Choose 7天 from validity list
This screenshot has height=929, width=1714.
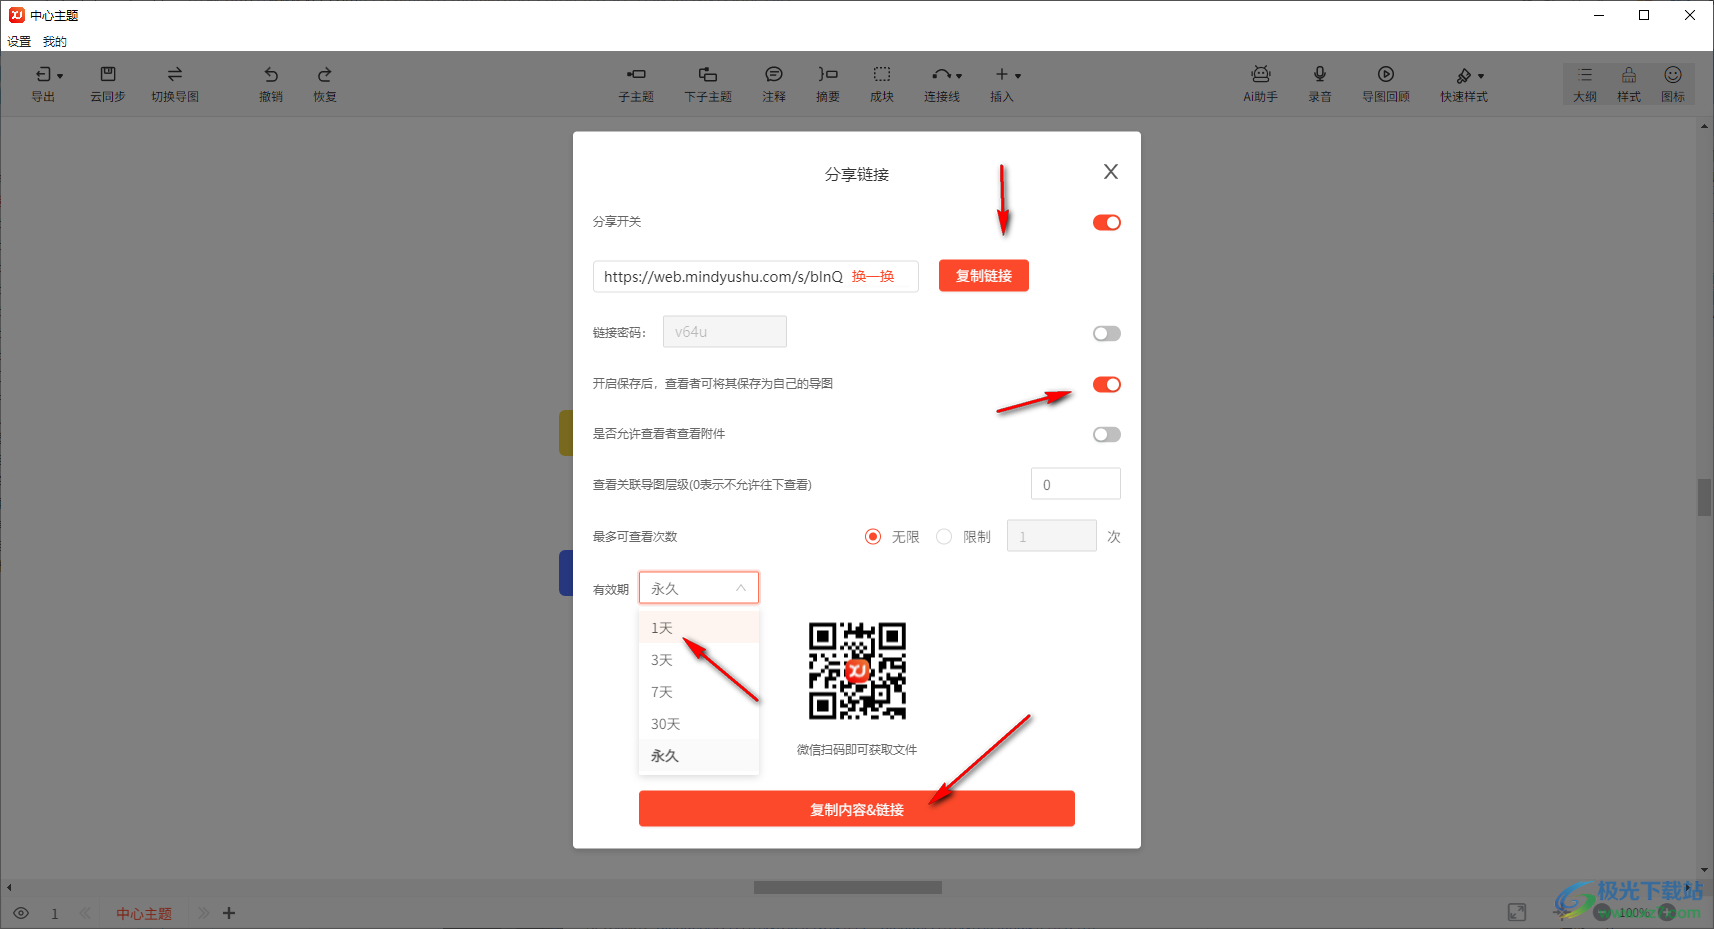click(699, 692)
